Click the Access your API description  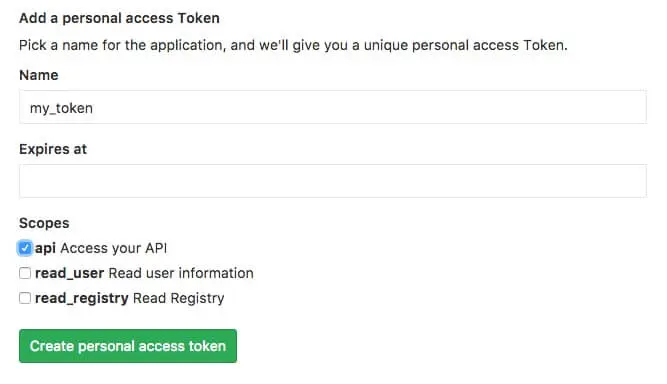click(114, 248)
